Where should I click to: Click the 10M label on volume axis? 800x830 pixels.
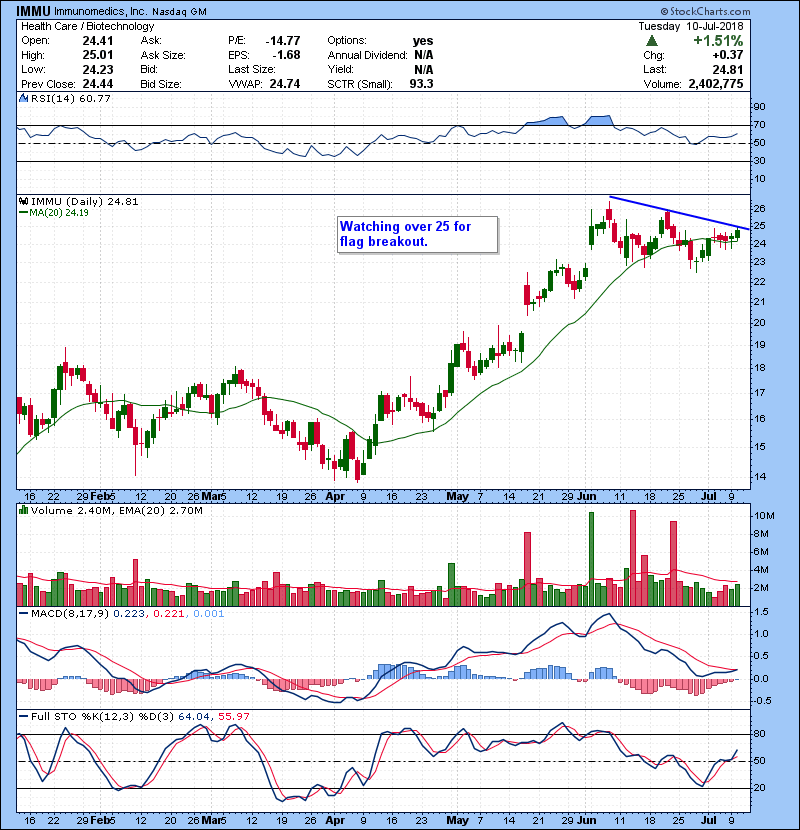[764, 516]
